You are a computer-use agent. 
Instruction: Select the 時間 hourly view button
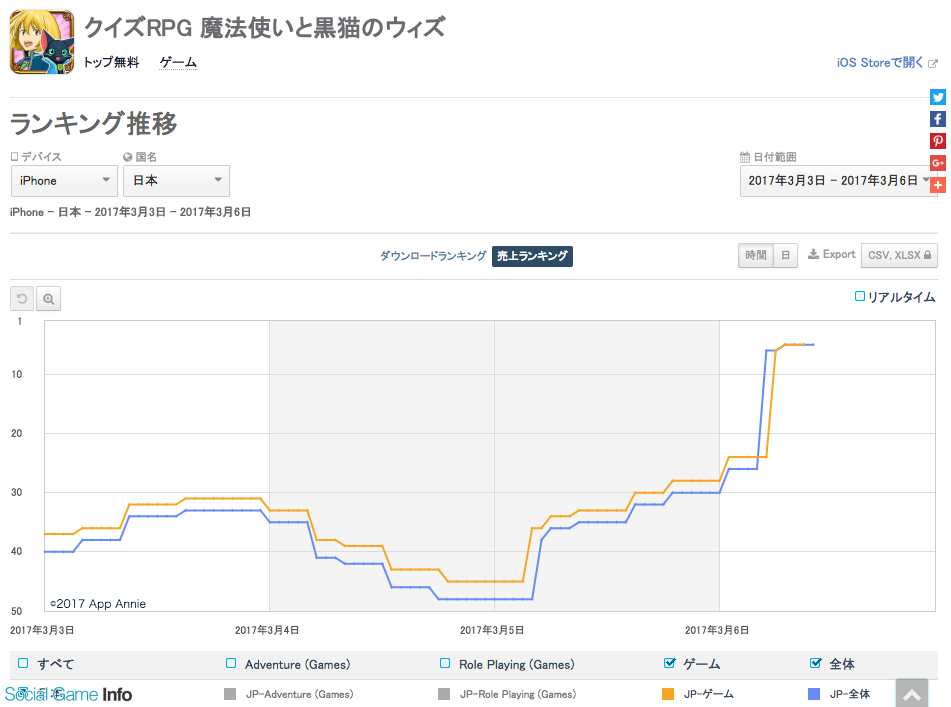click(x=756, y=255)
